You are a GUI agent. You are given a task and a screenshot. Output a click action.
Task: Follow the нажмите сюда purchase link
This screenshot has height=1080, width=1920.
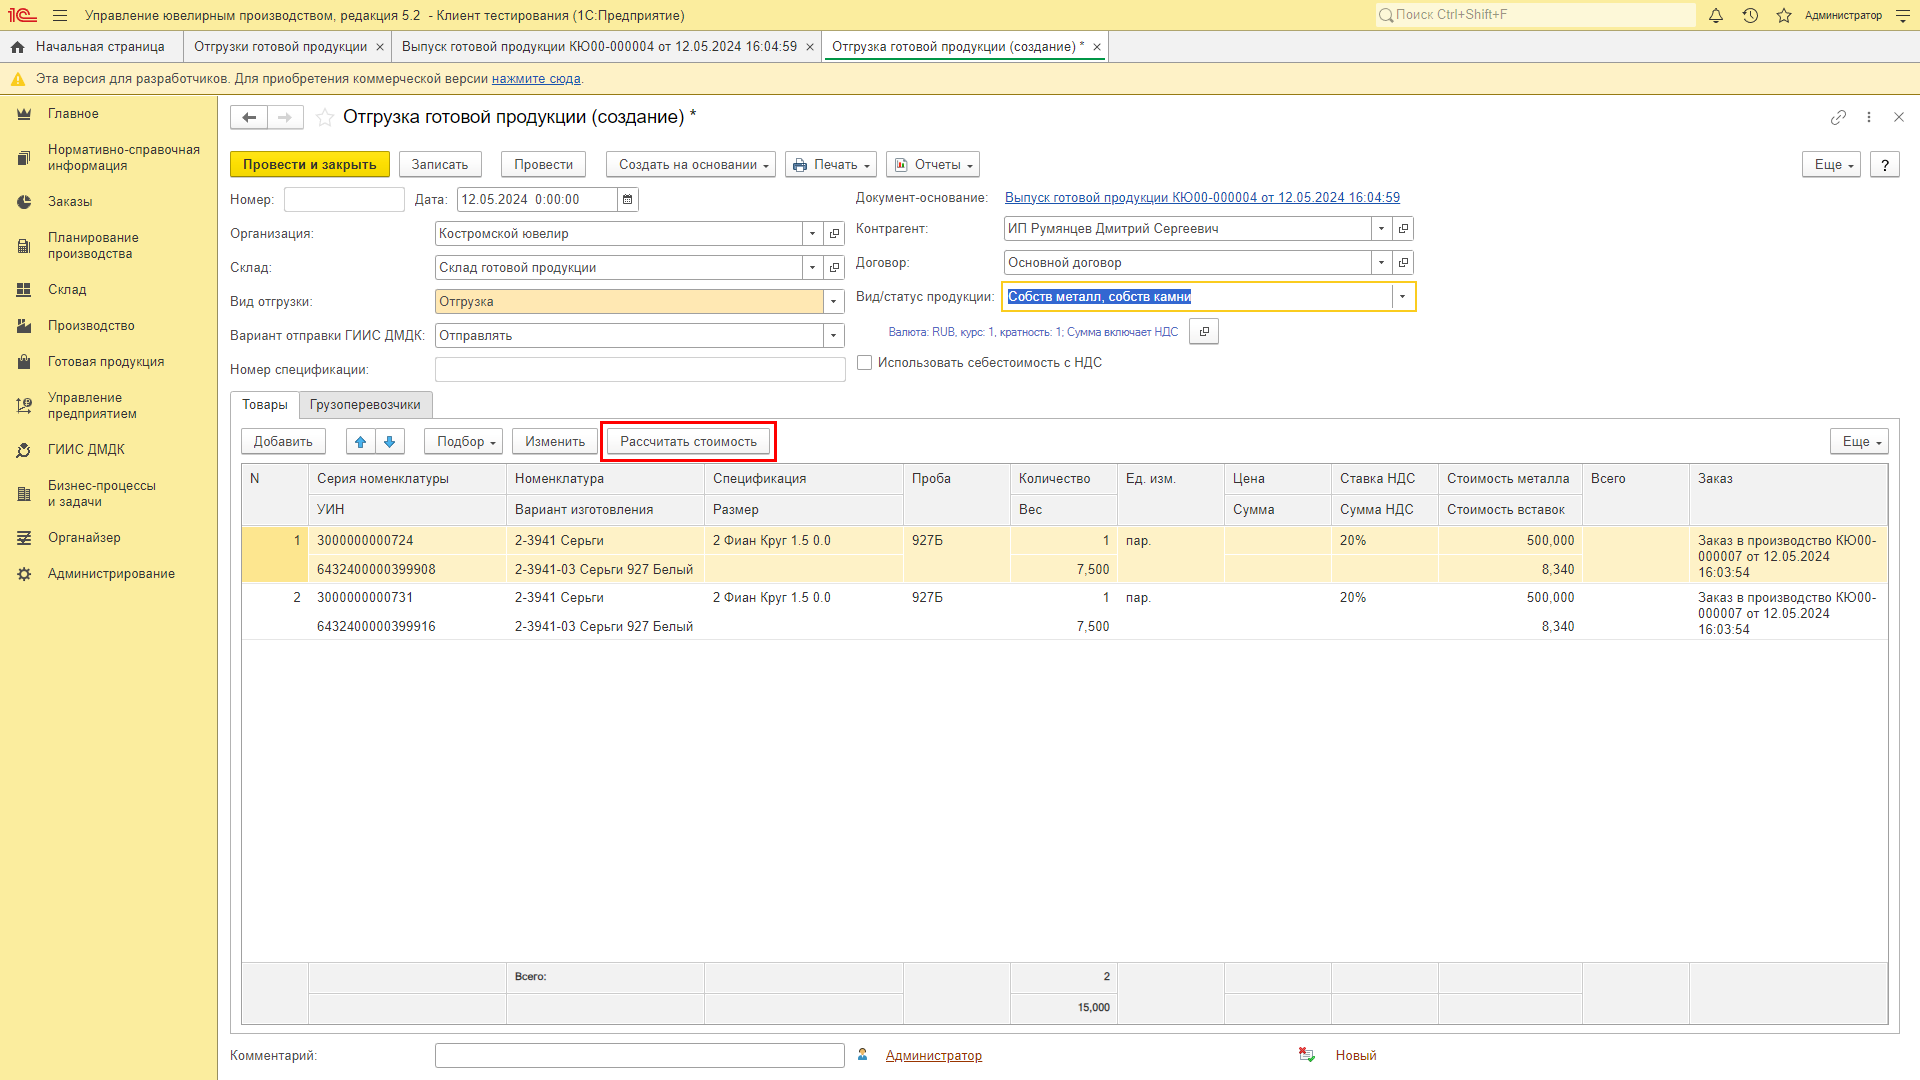[x=536, y=79]
